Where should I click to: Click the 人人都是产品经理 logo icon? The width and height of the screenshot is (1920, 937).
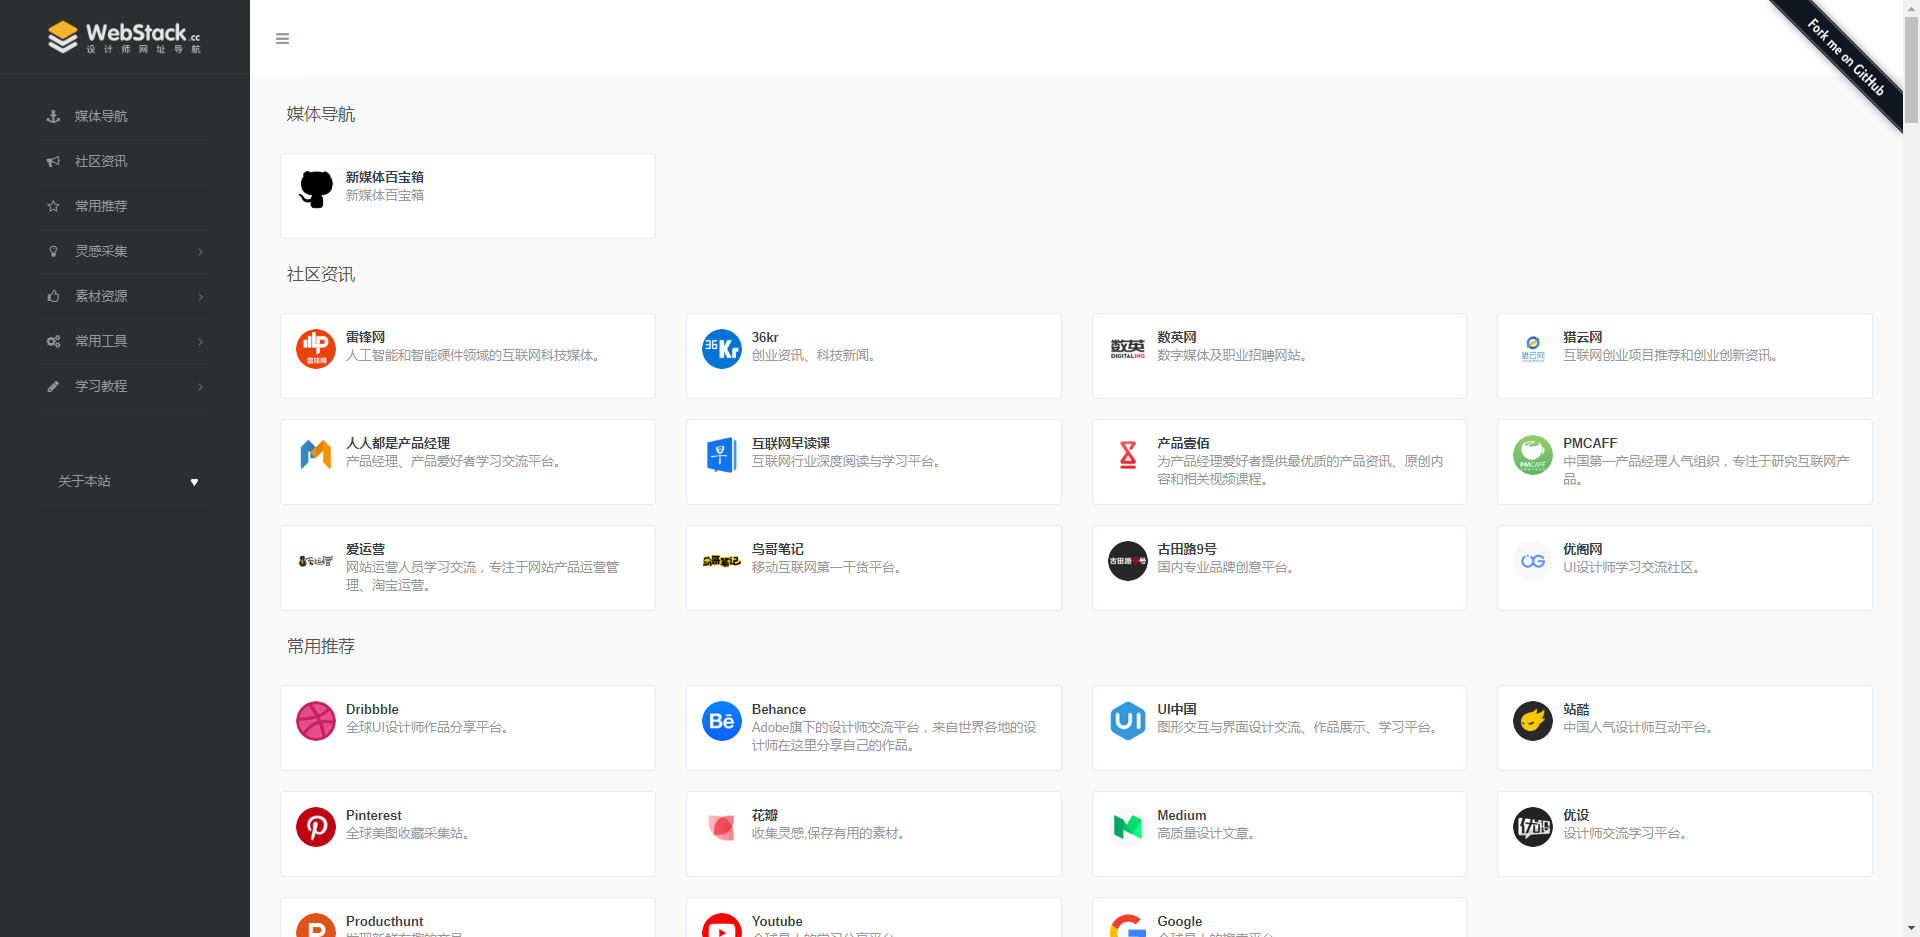(316, 455)
